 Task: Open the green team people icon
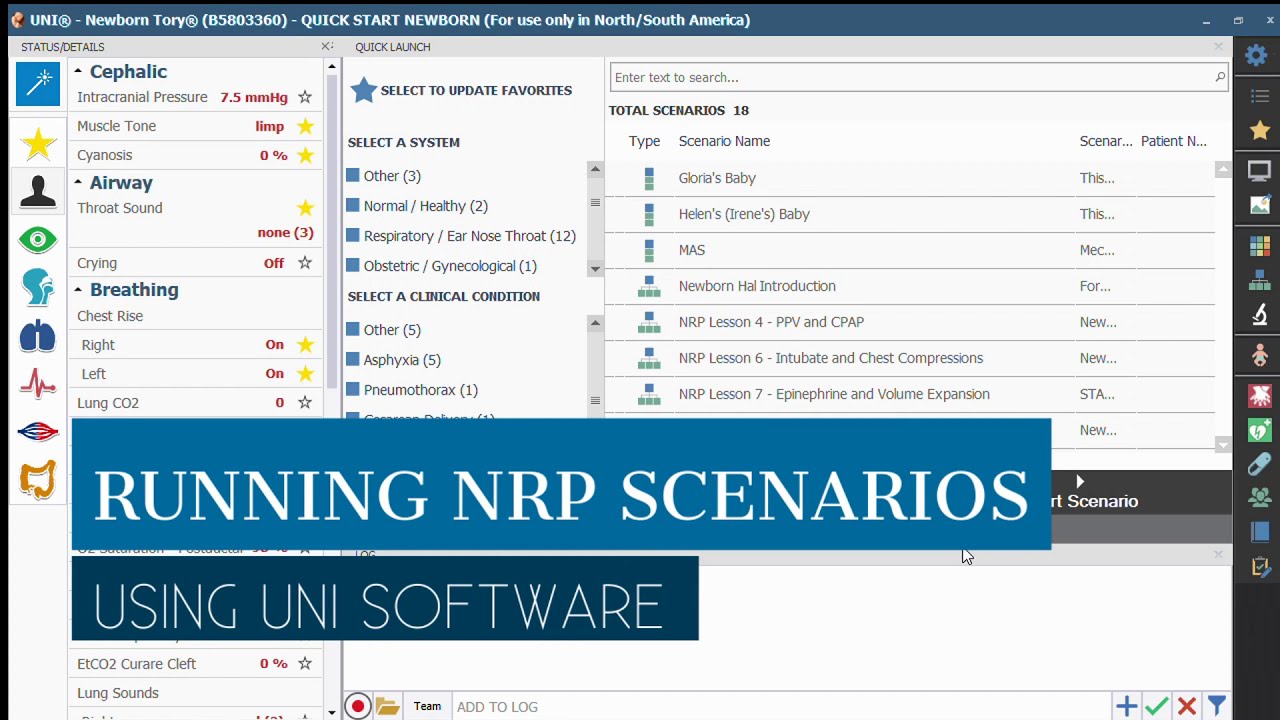[x=1259, y=497]
